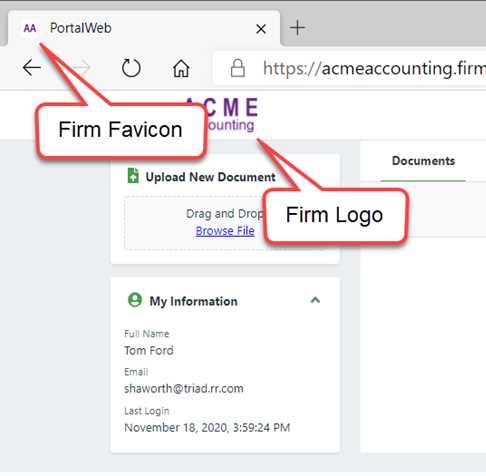The height and width of the screenshot is (476, 486).
Task: Click the My Information heading
Action: (x=193, y=301)
